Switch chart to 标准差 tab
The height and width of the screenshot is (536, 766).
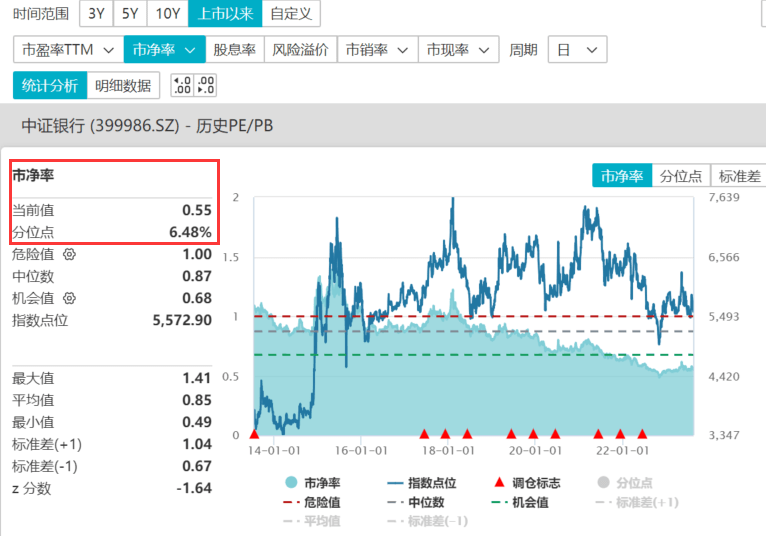739,176
